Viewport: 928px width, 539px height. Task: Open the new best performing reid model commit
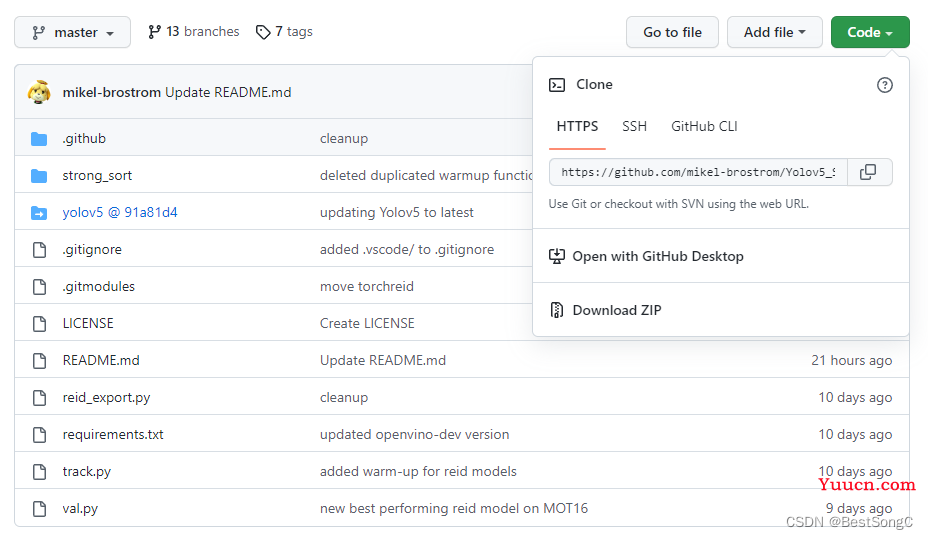point(454,508)
